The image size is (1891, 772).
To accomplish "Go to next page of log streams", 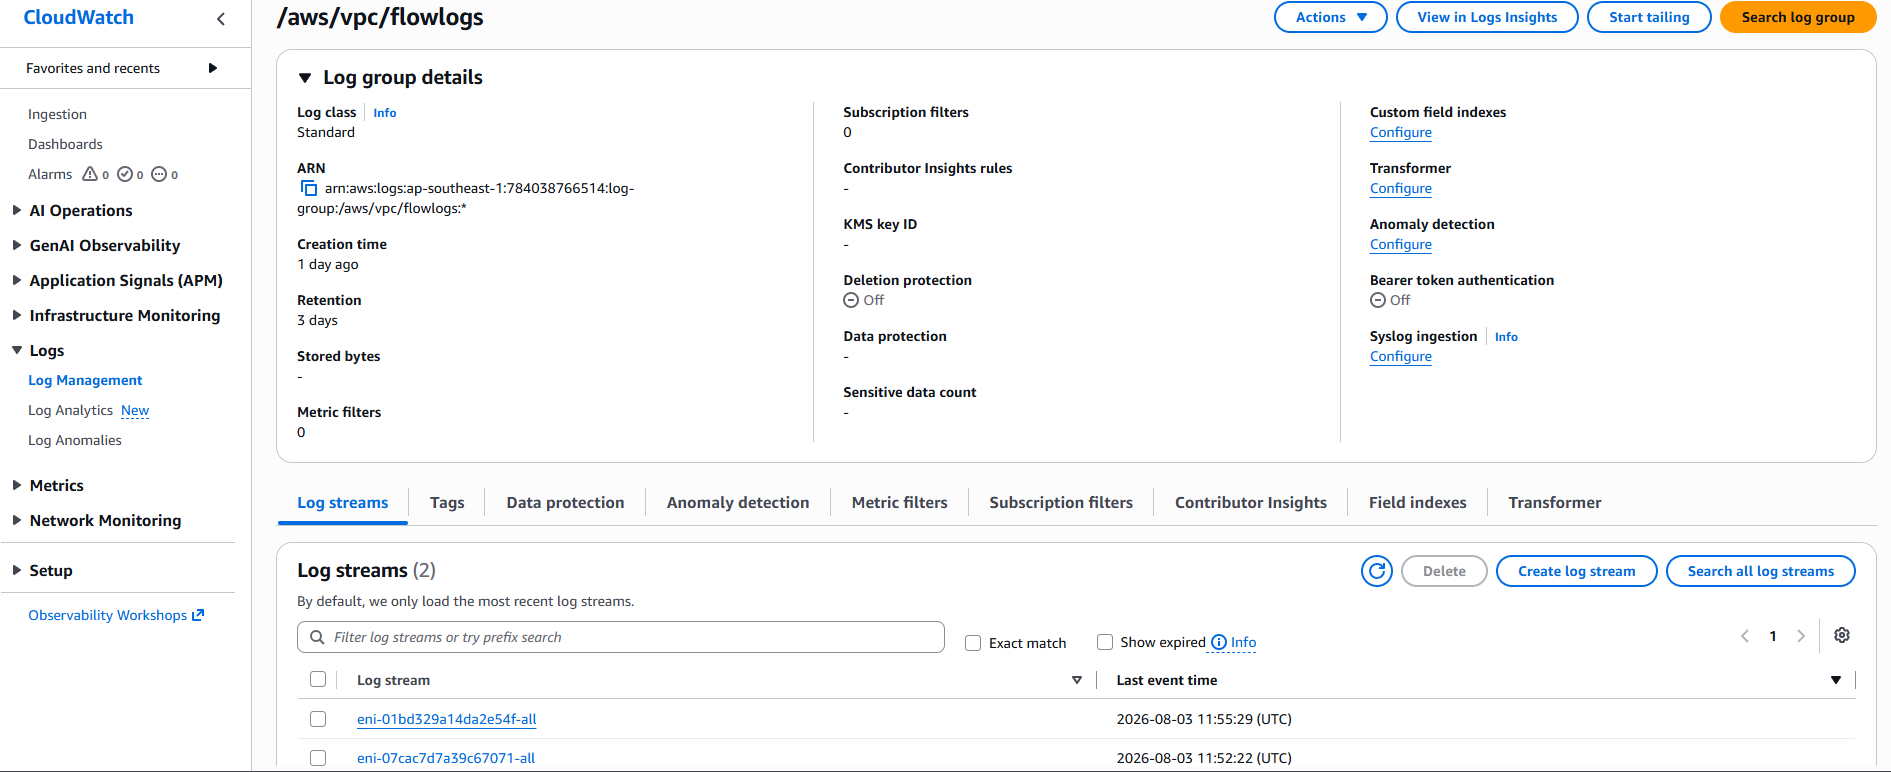I will coord(1801,636).
